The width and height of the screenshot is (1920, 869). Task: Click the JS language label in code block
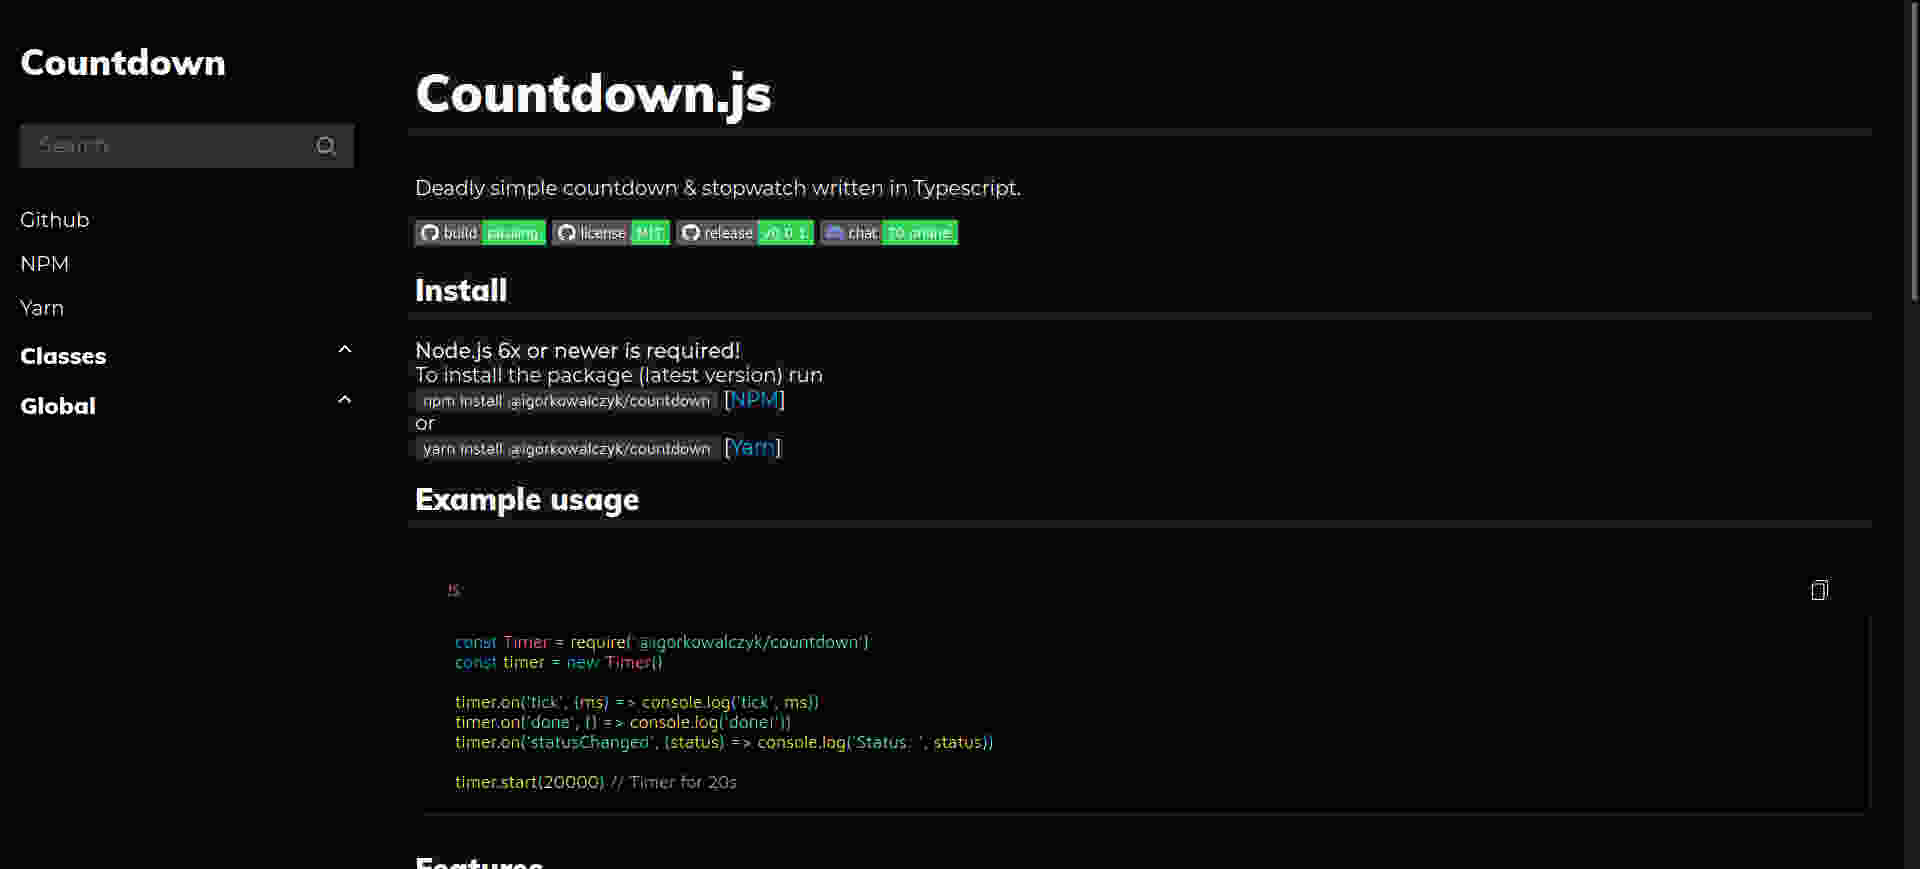(x=454, y=590)
